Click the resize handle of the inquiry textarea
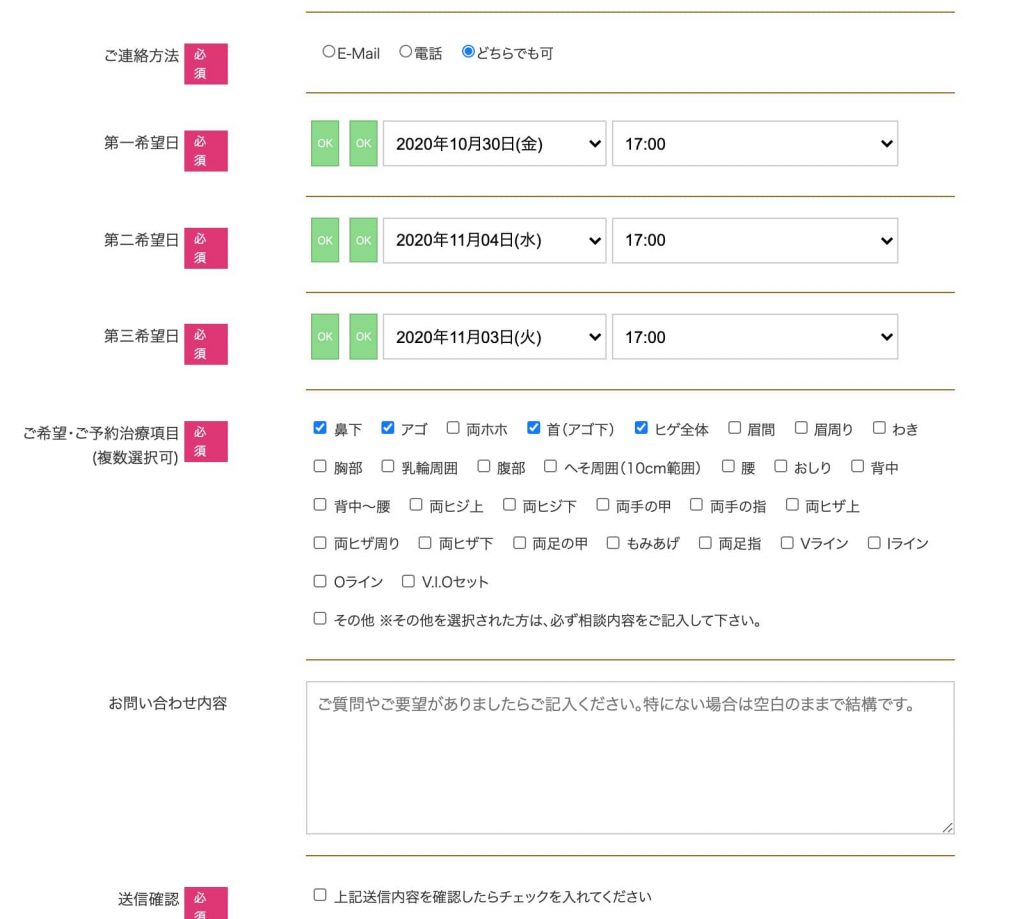 tap(947, 827)
